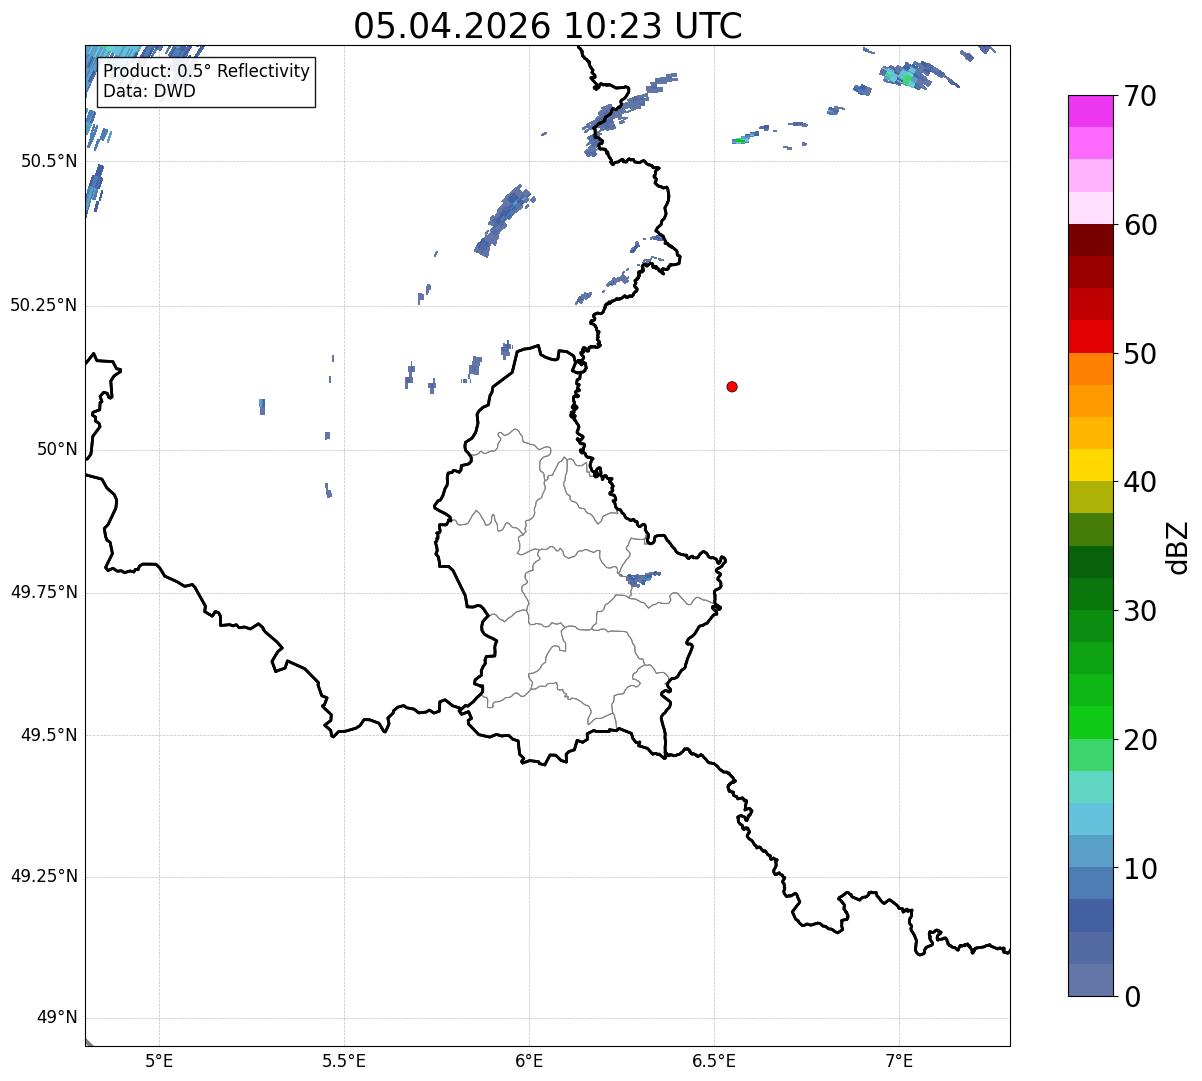The width and height of the screenshot is (1202, 1081).
Task: Click the 05.04.2026 10:23 UTC title
Action: pos(548,25)
